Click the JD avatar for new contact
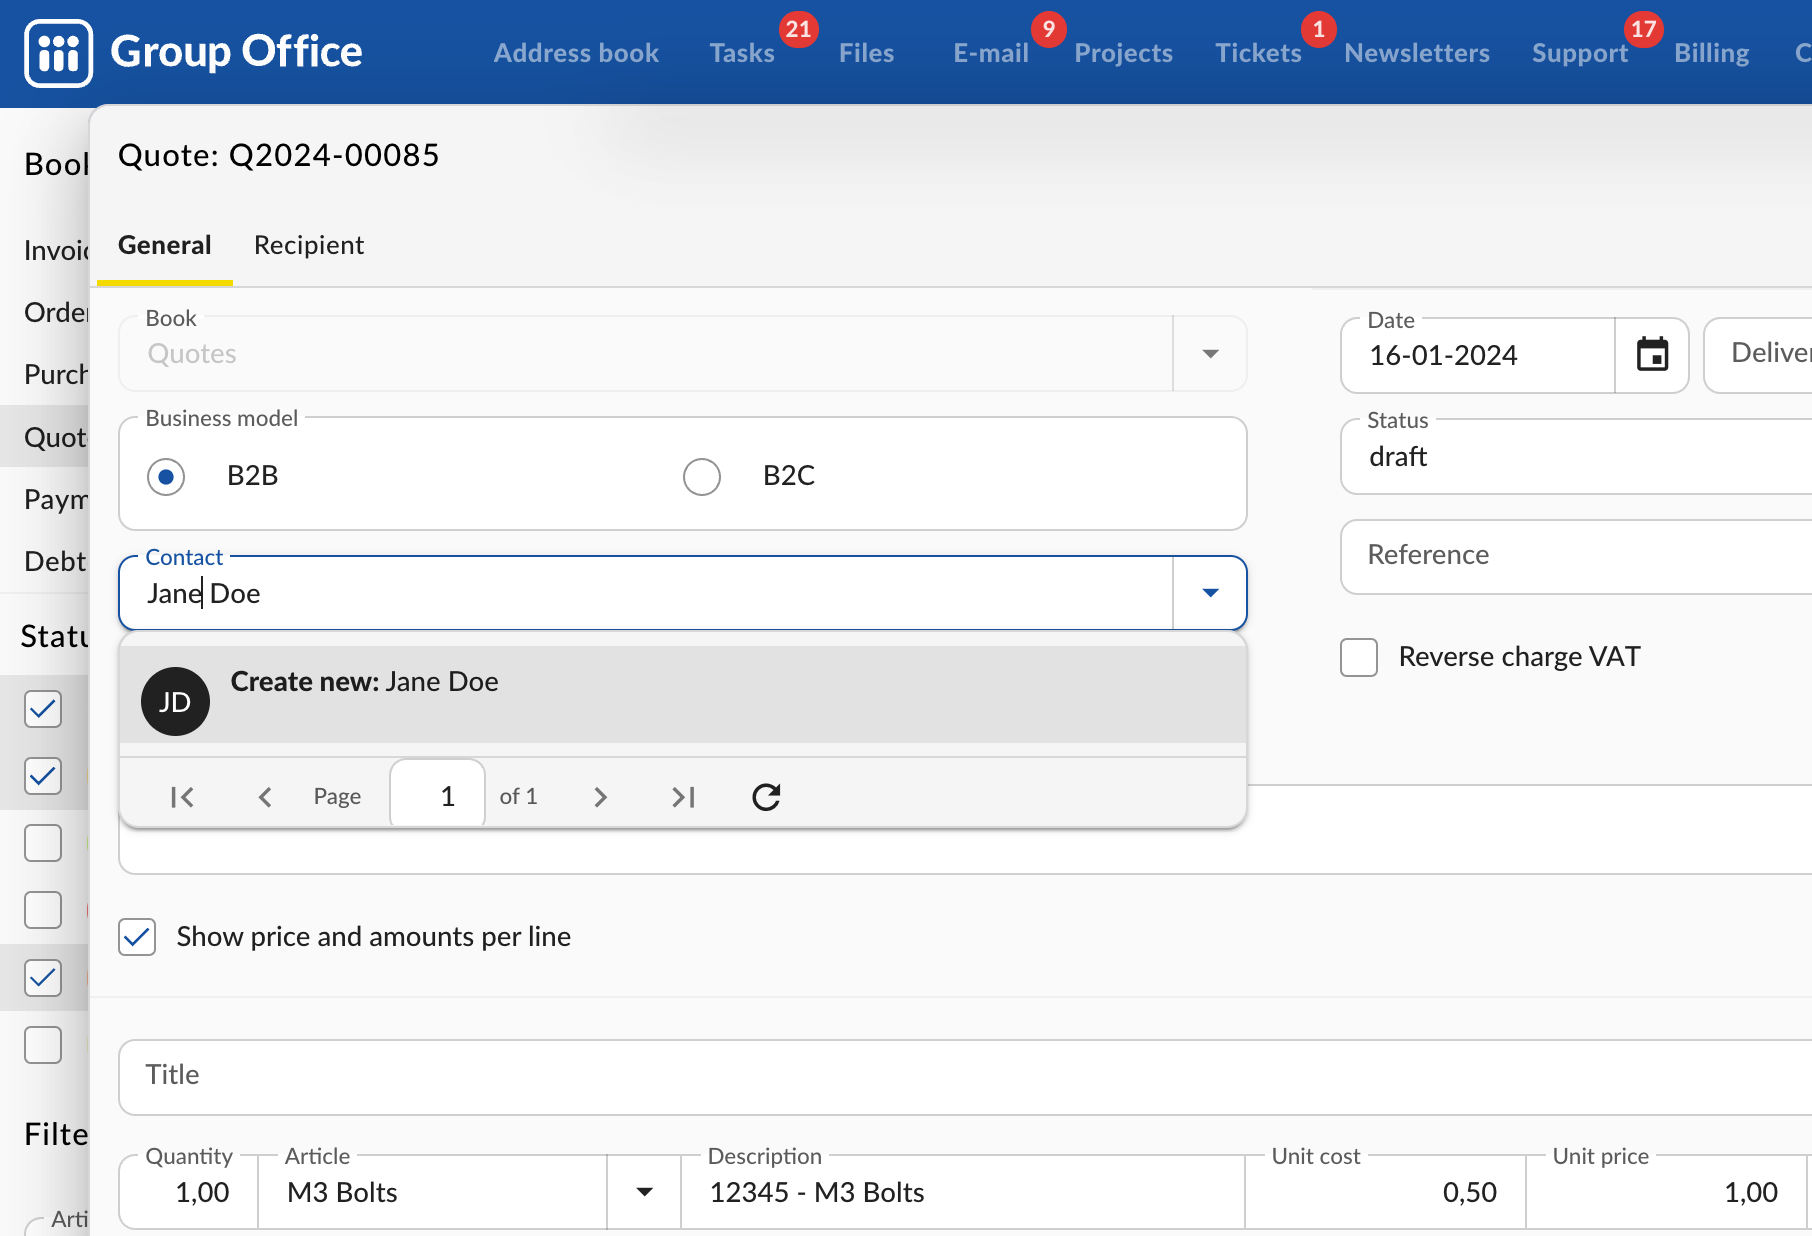 point(175,702)
